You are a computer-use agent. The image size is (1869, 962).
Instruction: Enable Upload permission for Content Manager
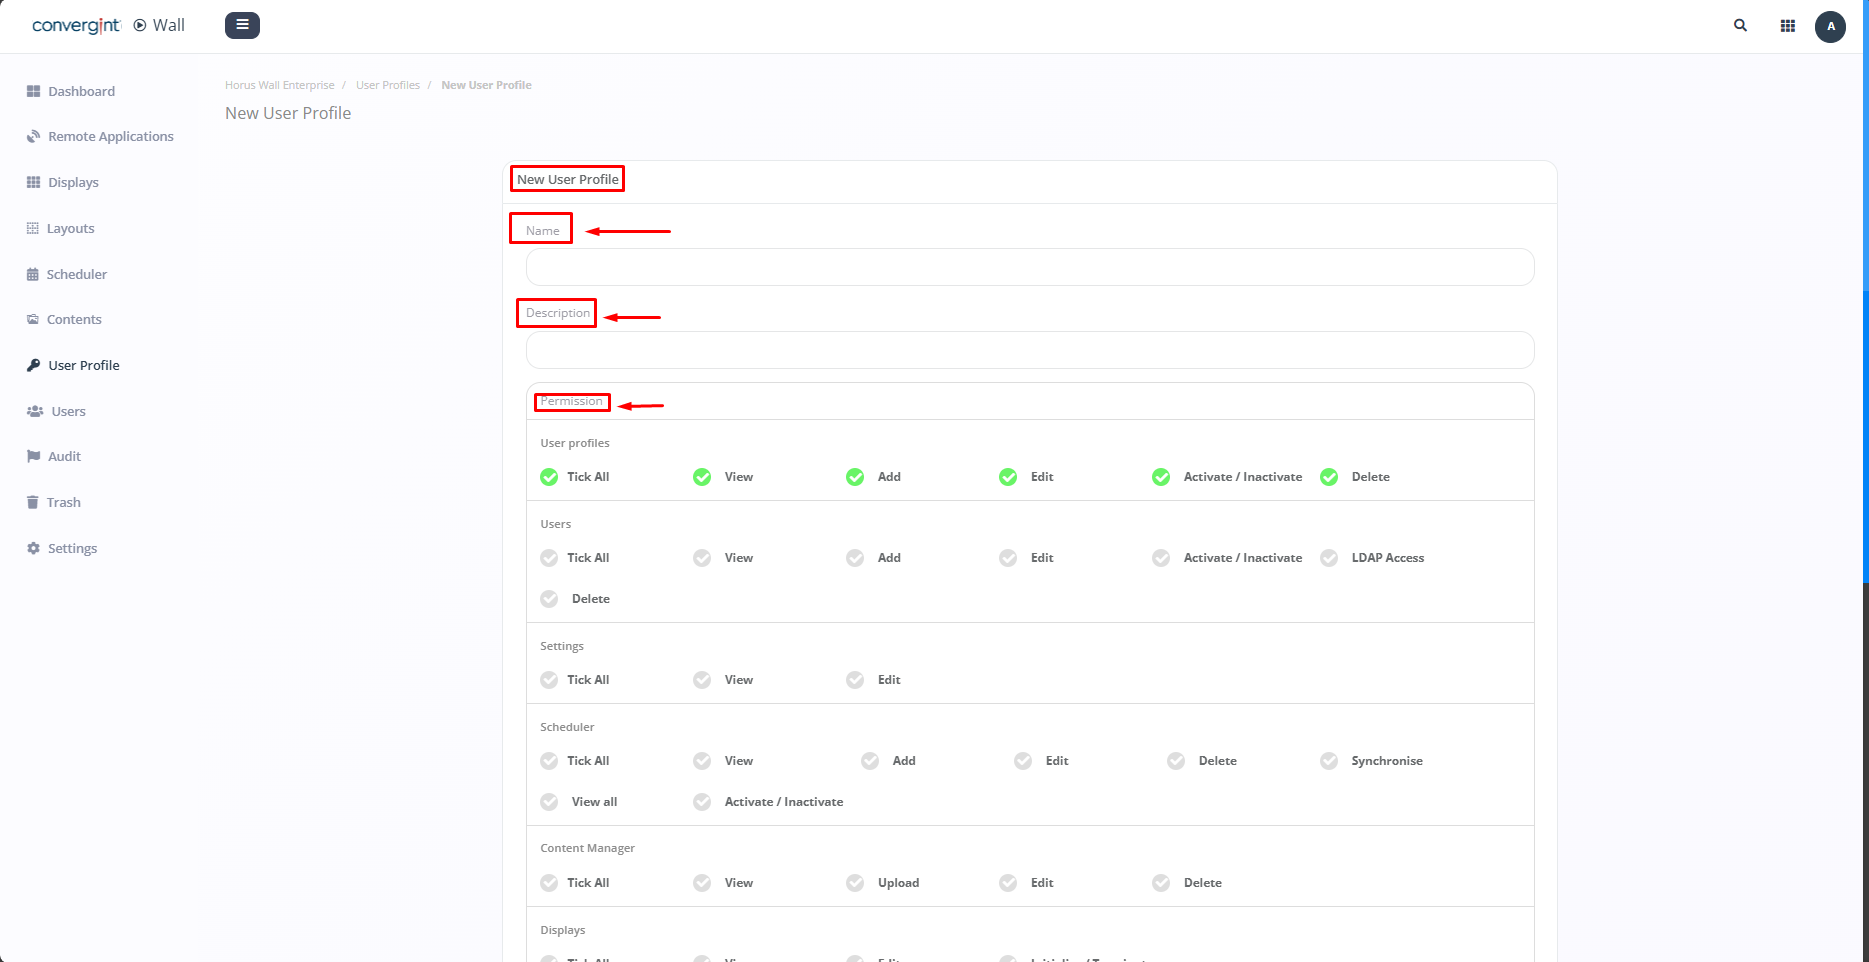[855, 883]
